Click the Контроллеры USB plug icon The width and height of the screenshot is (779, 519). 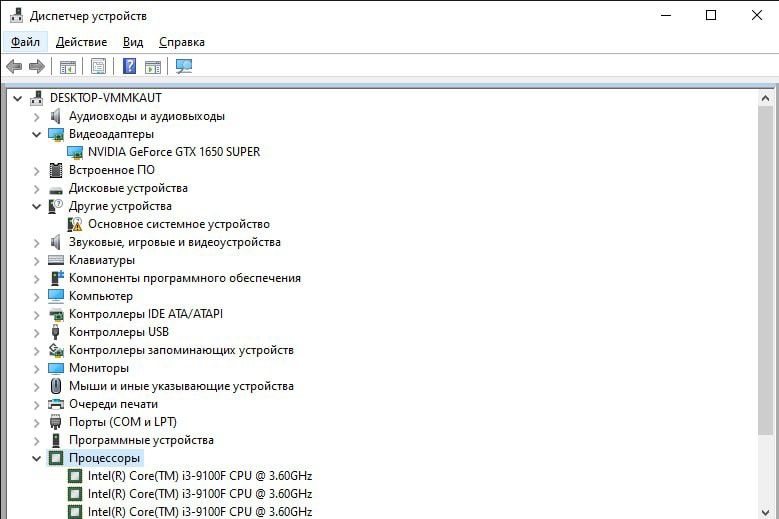56,332
